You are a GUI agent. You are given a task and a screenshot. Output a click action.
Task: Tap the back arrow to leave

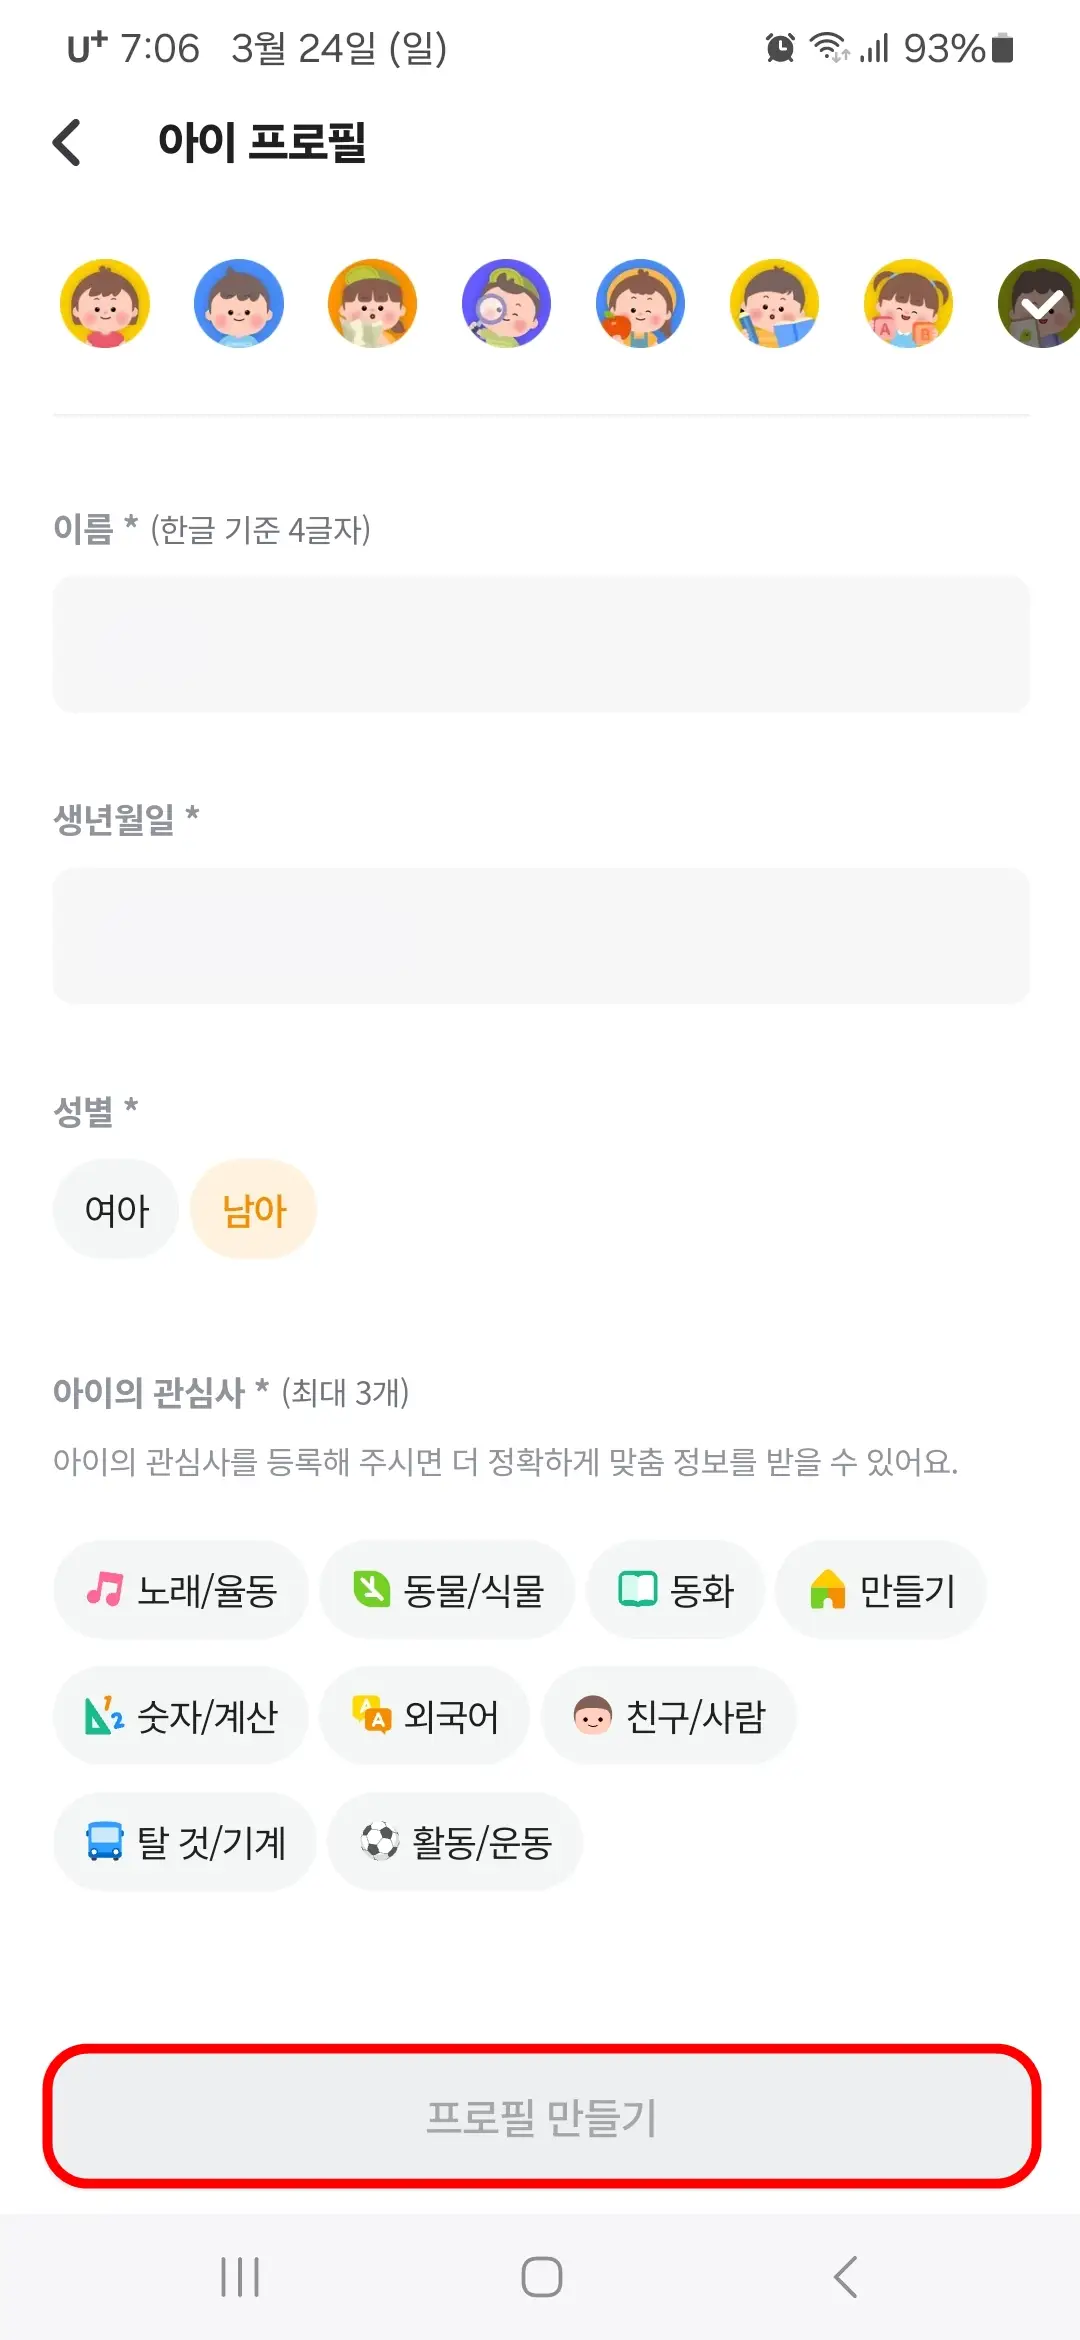pyautogui.click(x=66, y=143)
